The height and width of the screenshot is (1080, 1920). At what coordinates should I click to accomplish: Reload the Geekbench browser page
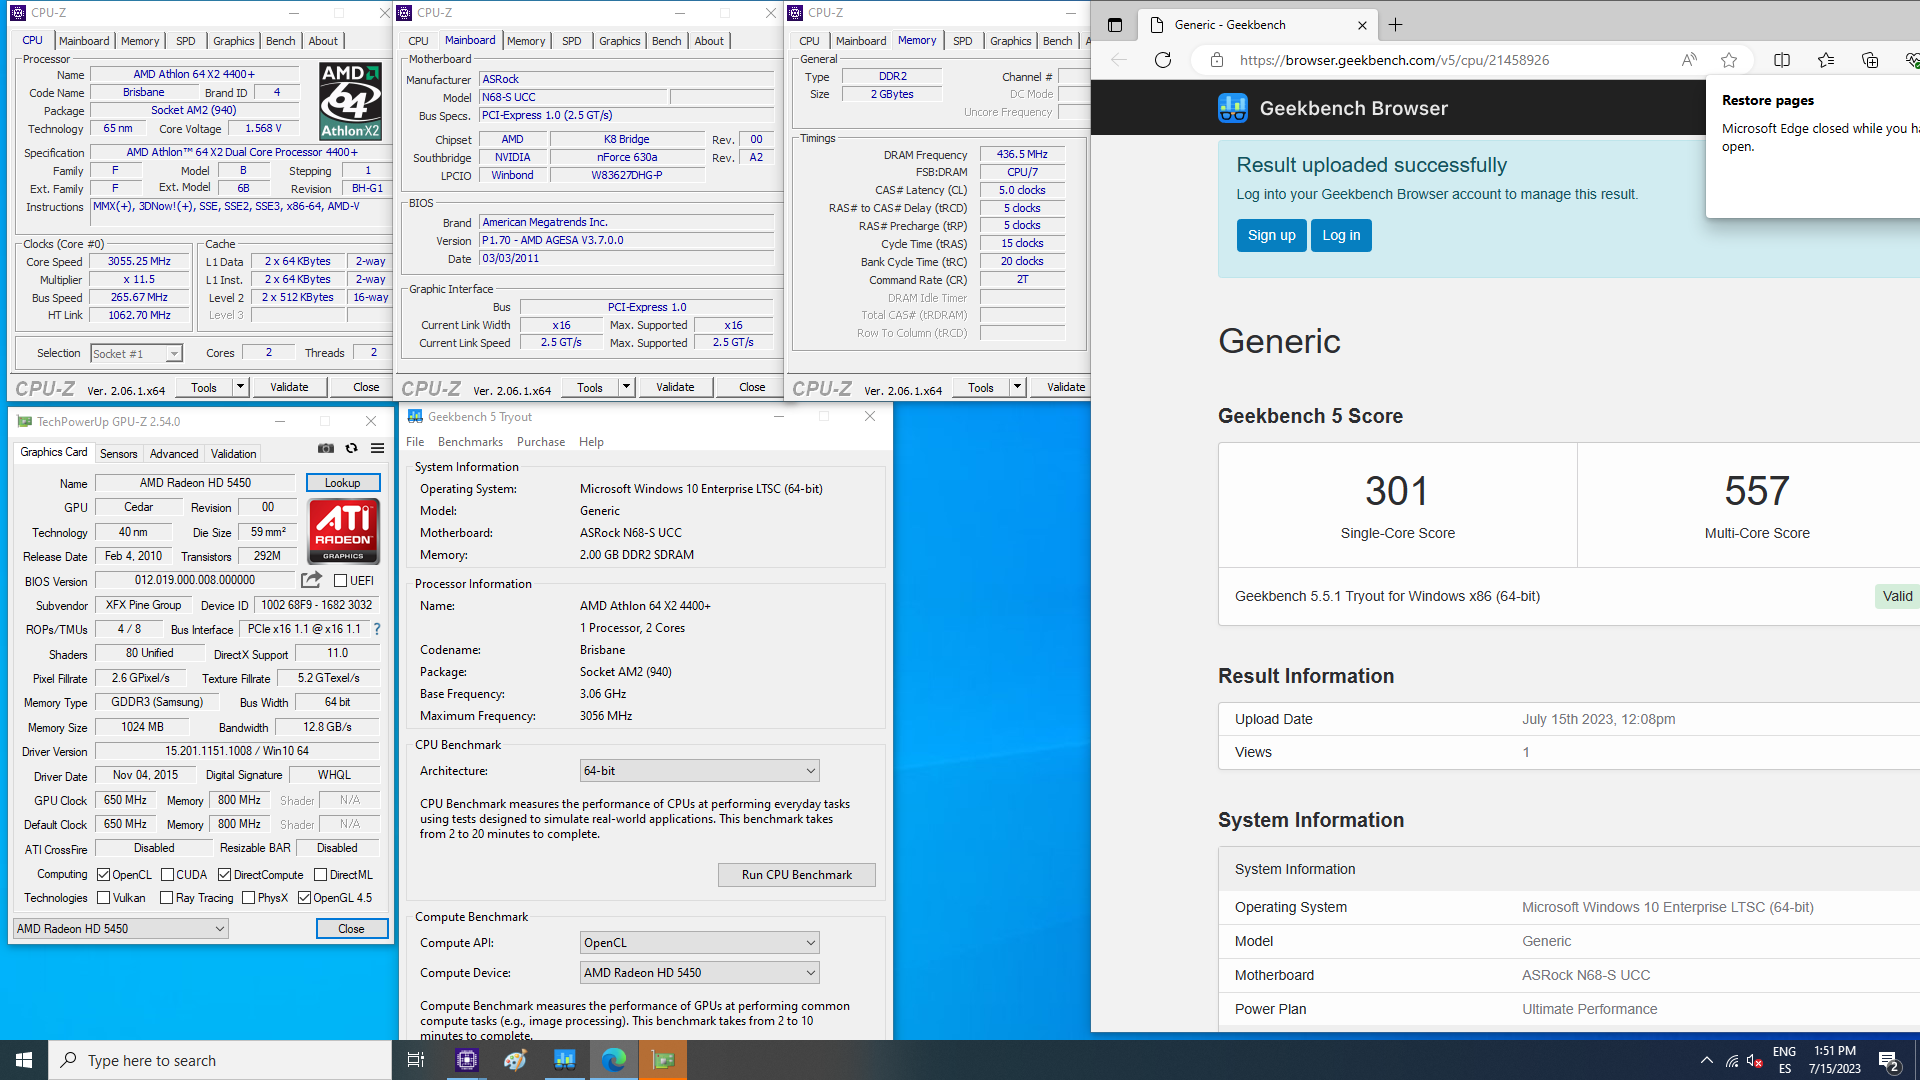pyautogui.click(x=1163, y=60)
